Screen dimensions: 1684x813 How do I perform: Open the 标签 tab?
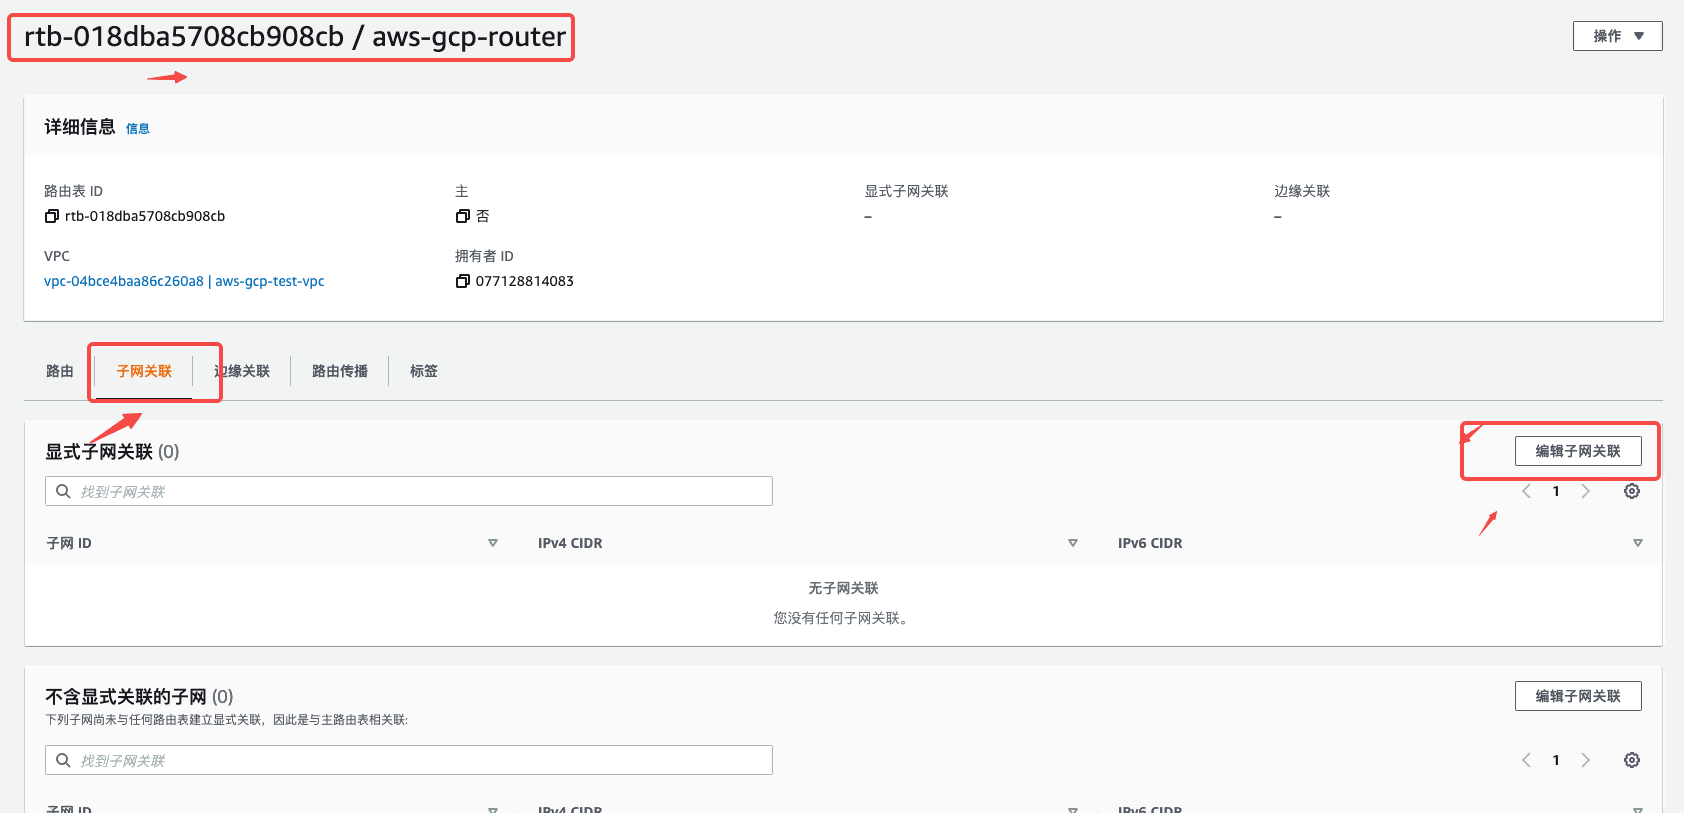click(x=424, y=371)
